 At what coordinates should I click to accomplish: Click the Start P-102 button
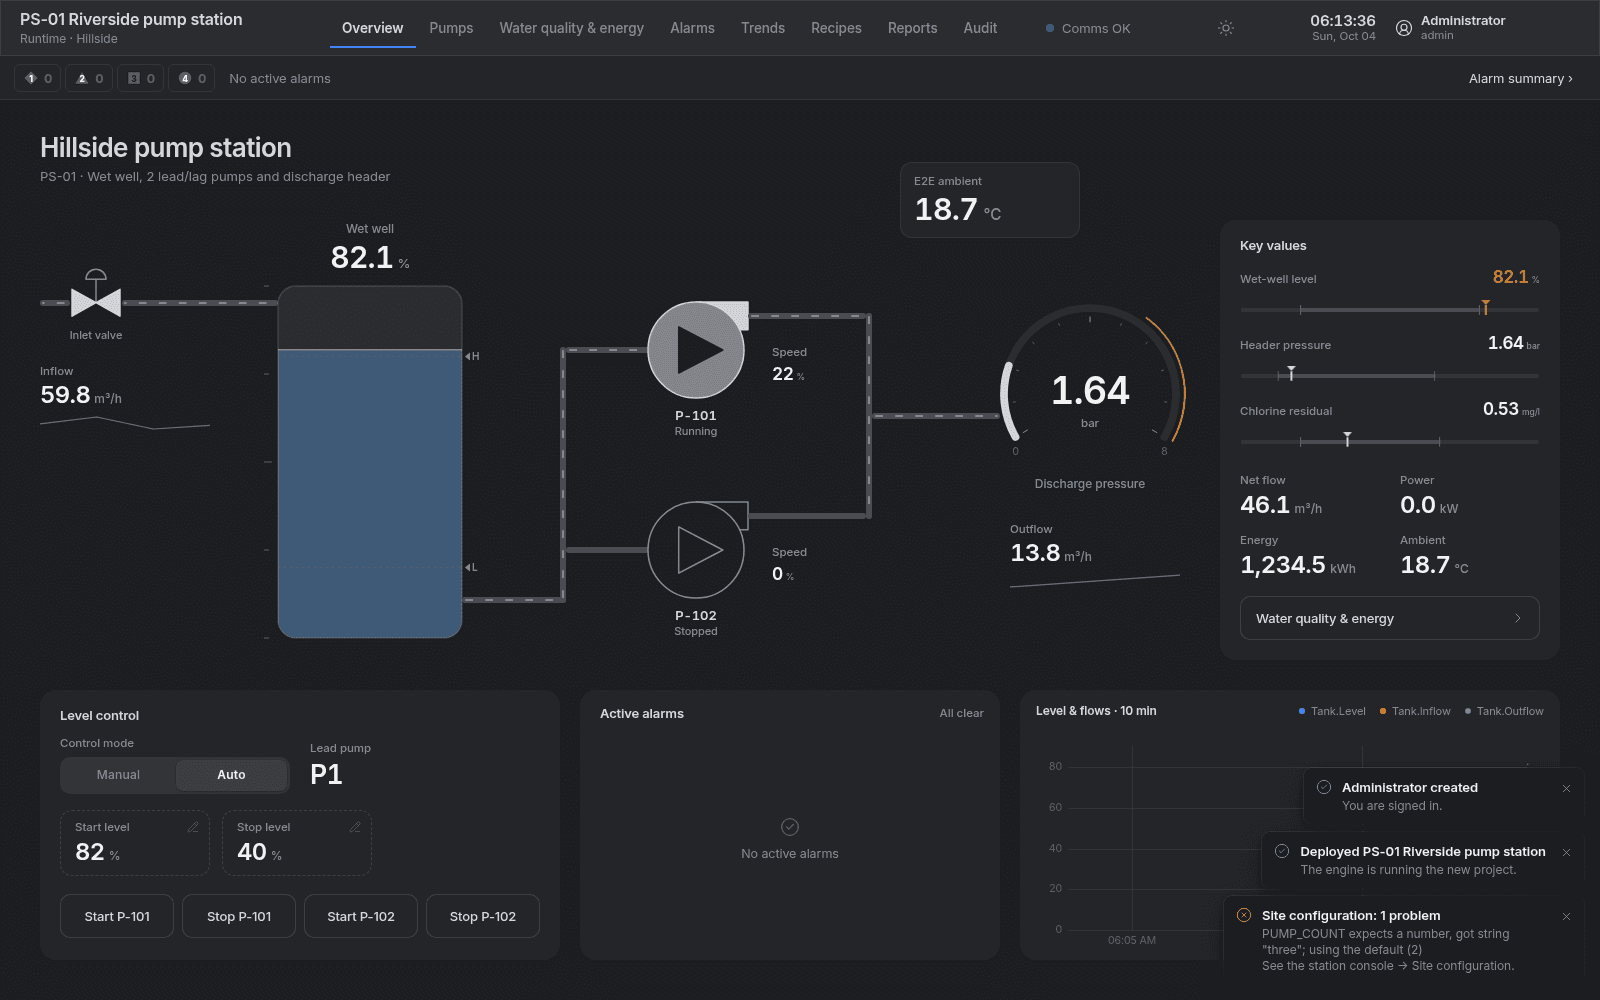361,916
